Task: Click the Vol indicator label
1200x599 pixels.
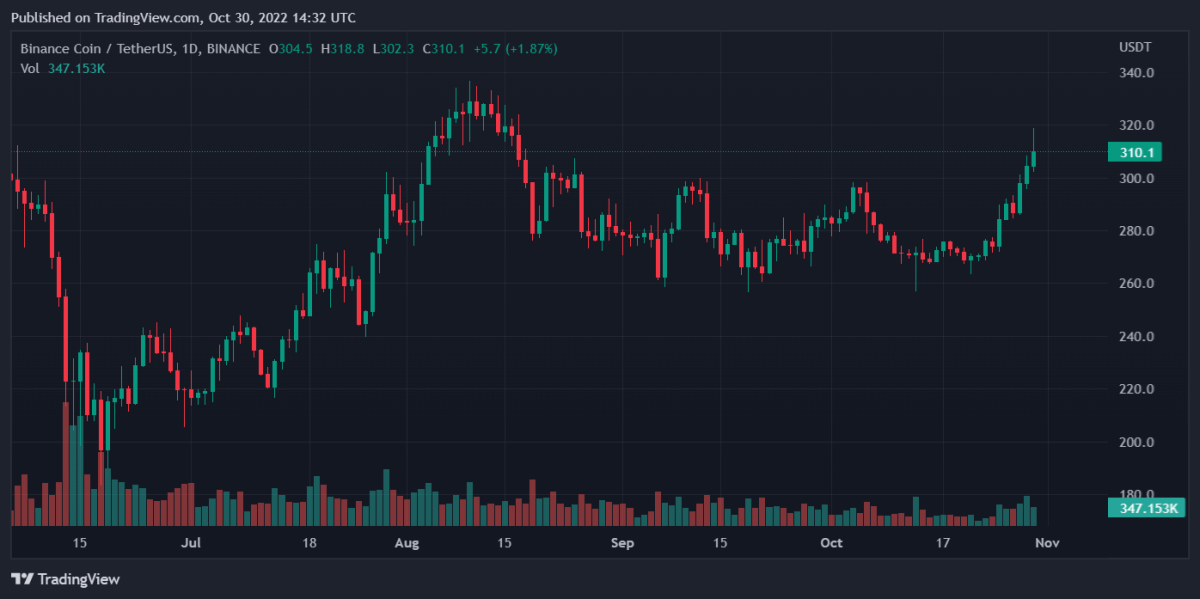Action: pyautogui.click(x=30, y=68)
